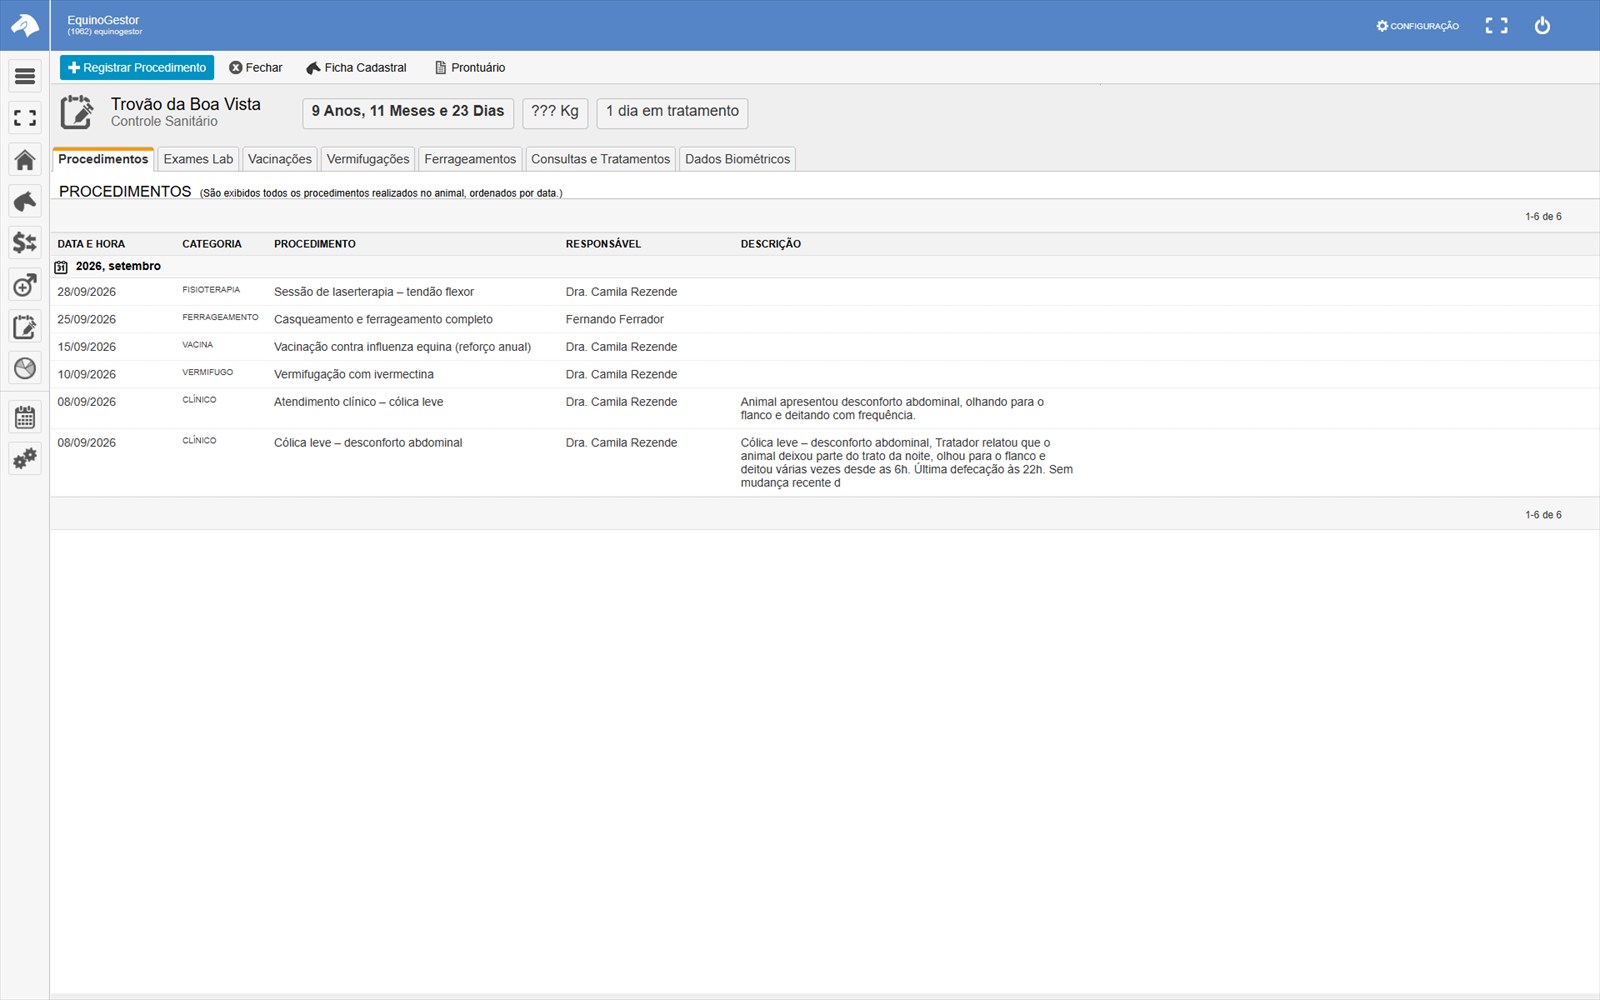Select the Casqueamento e ferrageamento completo row
The width and height of the screenshot is (1600, 1000).
824,319
